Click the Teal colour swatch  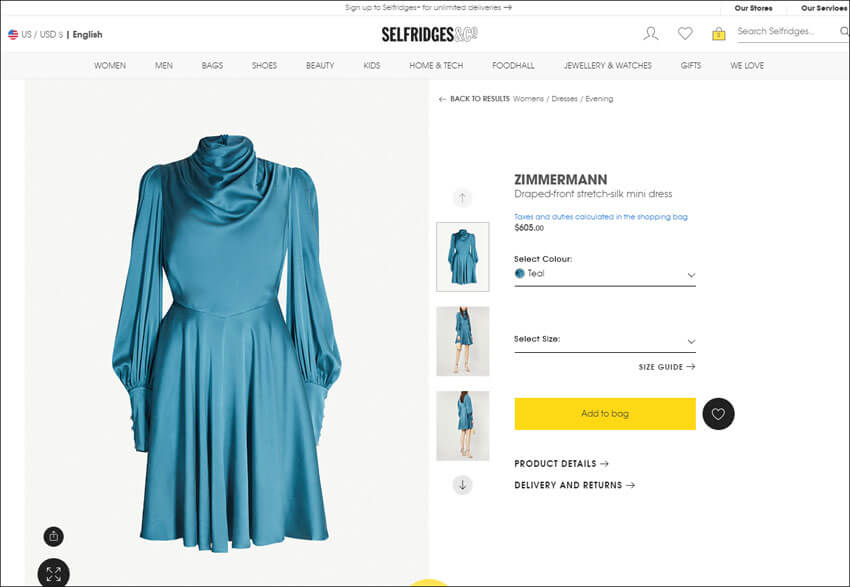pyautogui.click(x=520, y=274)
